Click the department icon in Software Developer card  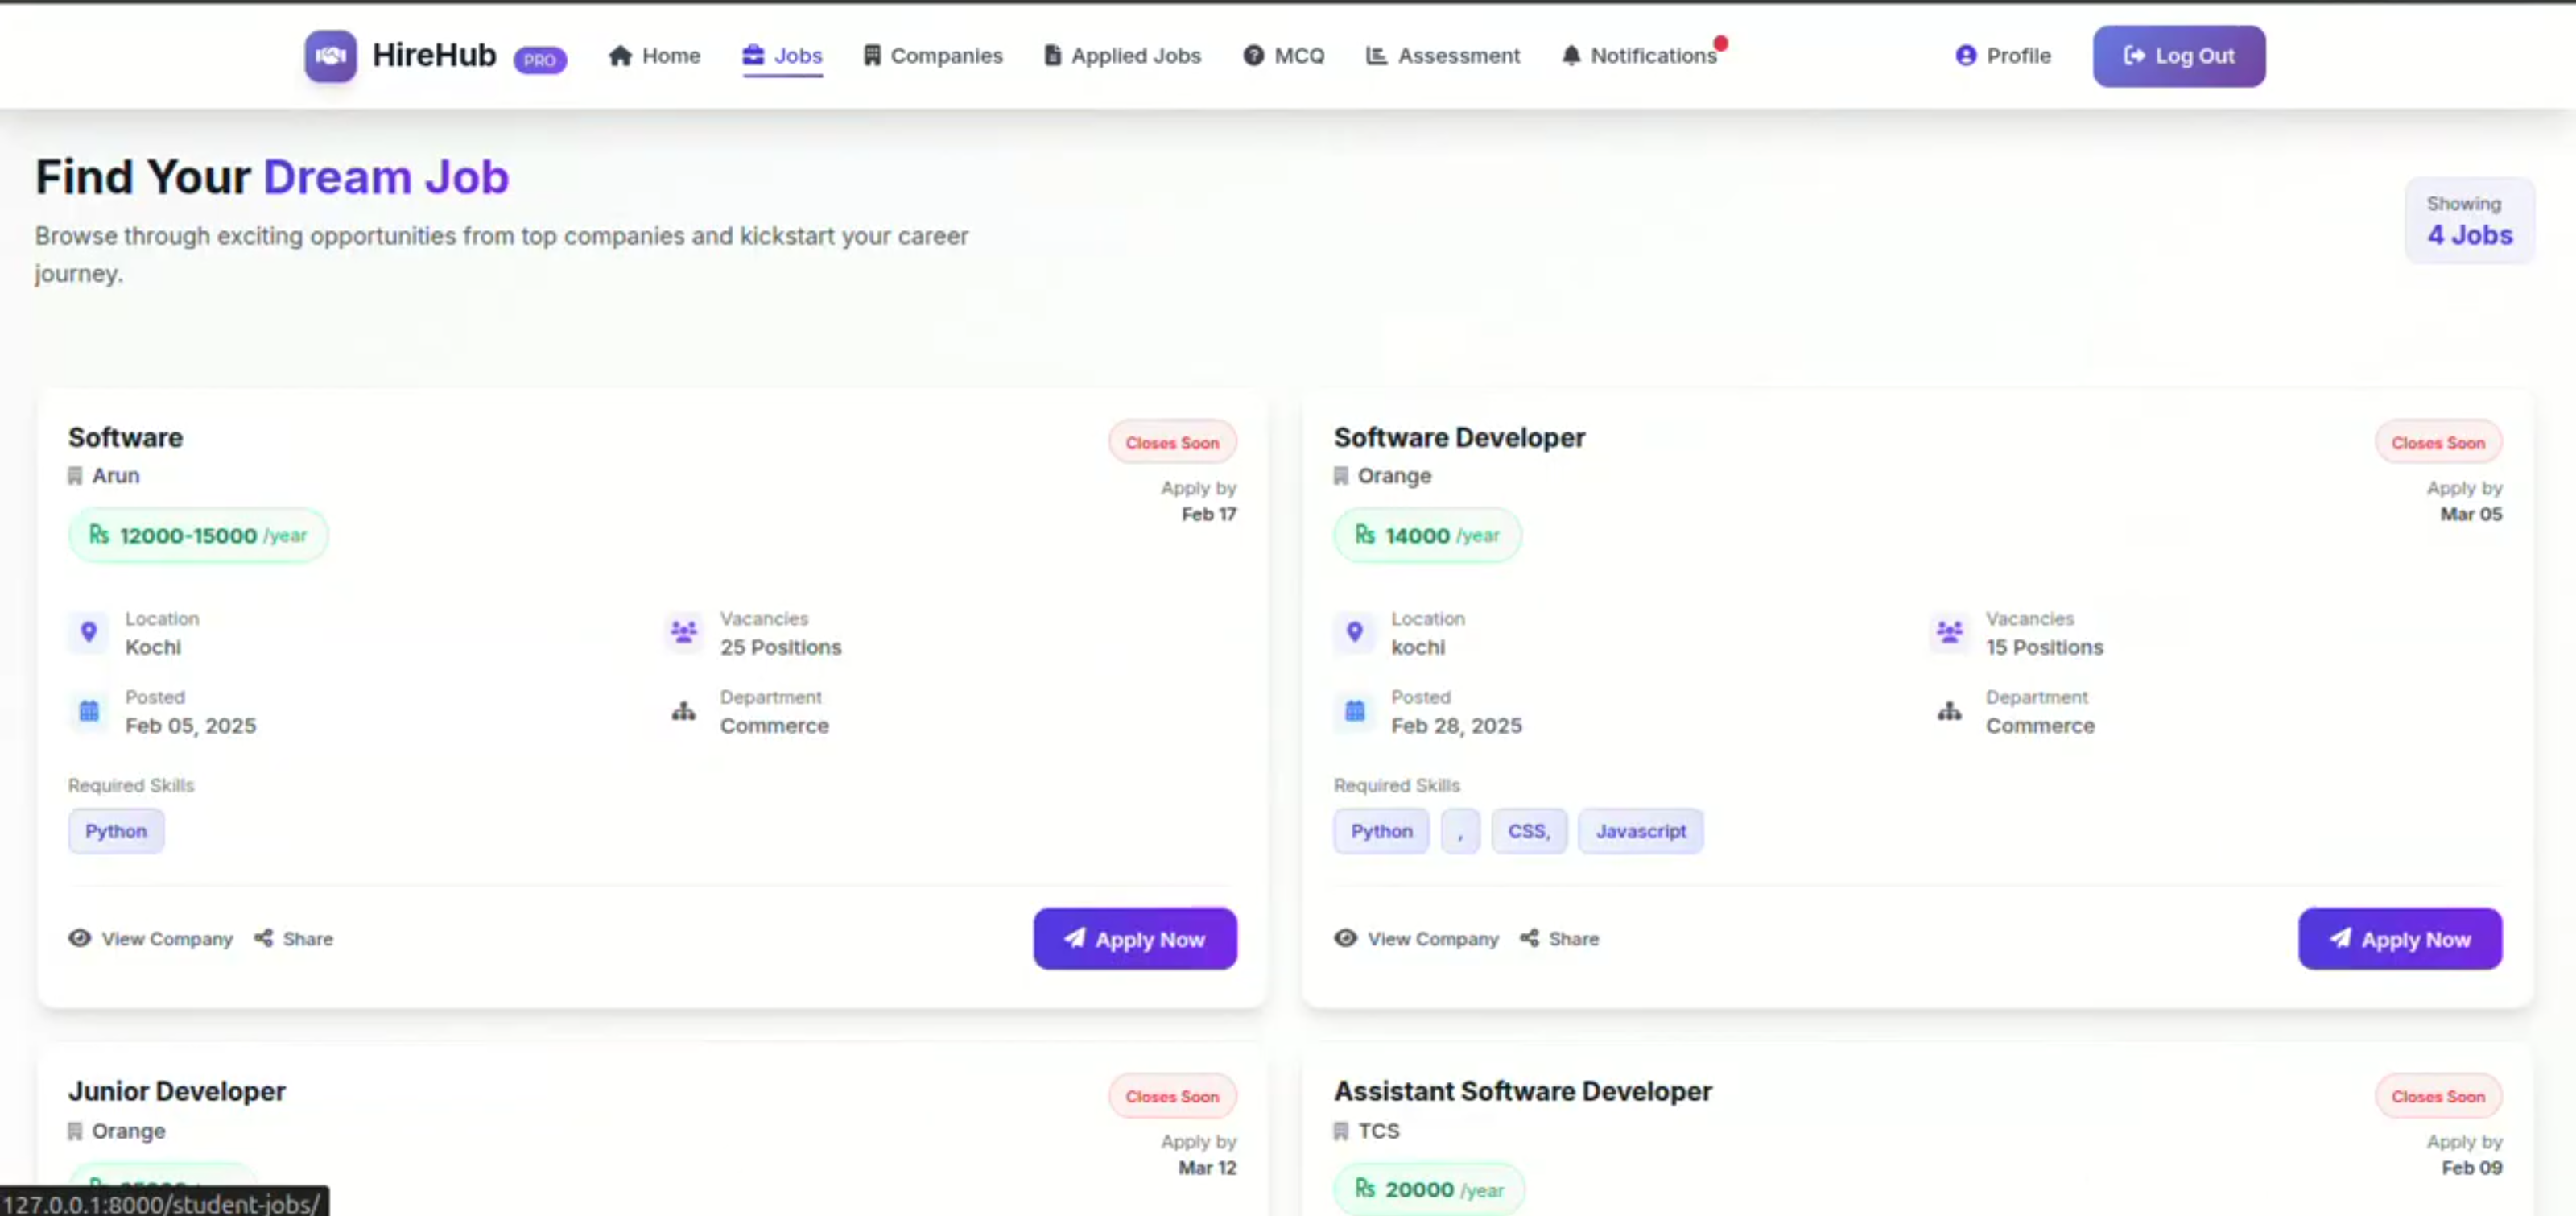(x=1949, y=711)
